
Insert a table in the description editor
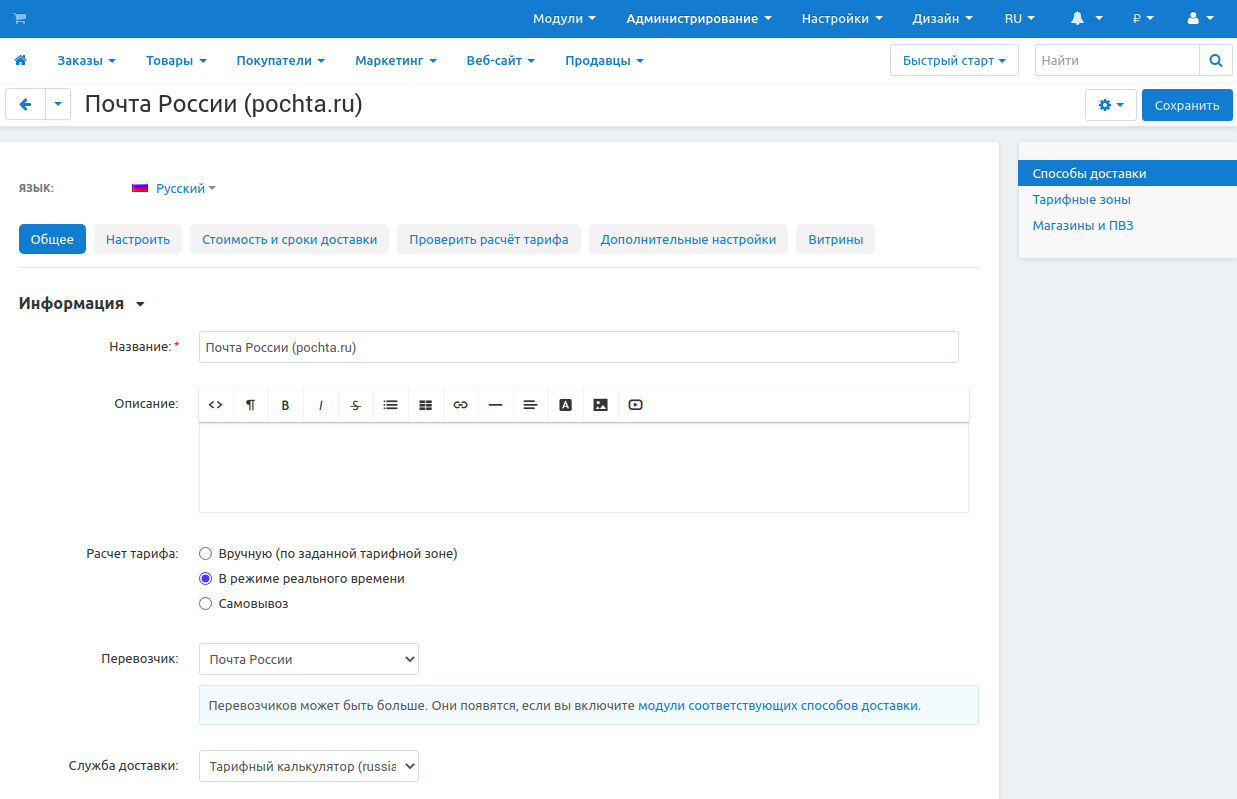point(425,405)
